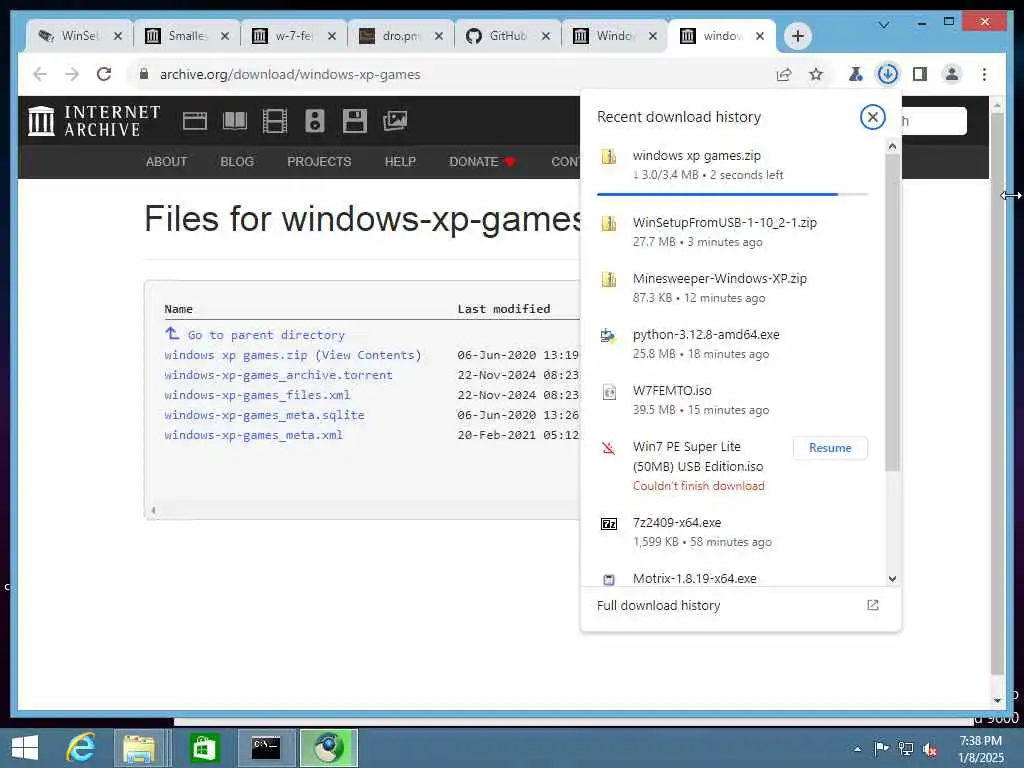Image resolution: width=1024 pixels, height=768 pixels.
Task: Click the Go to parent directory arrow icon
Action: tap(172, 333)
